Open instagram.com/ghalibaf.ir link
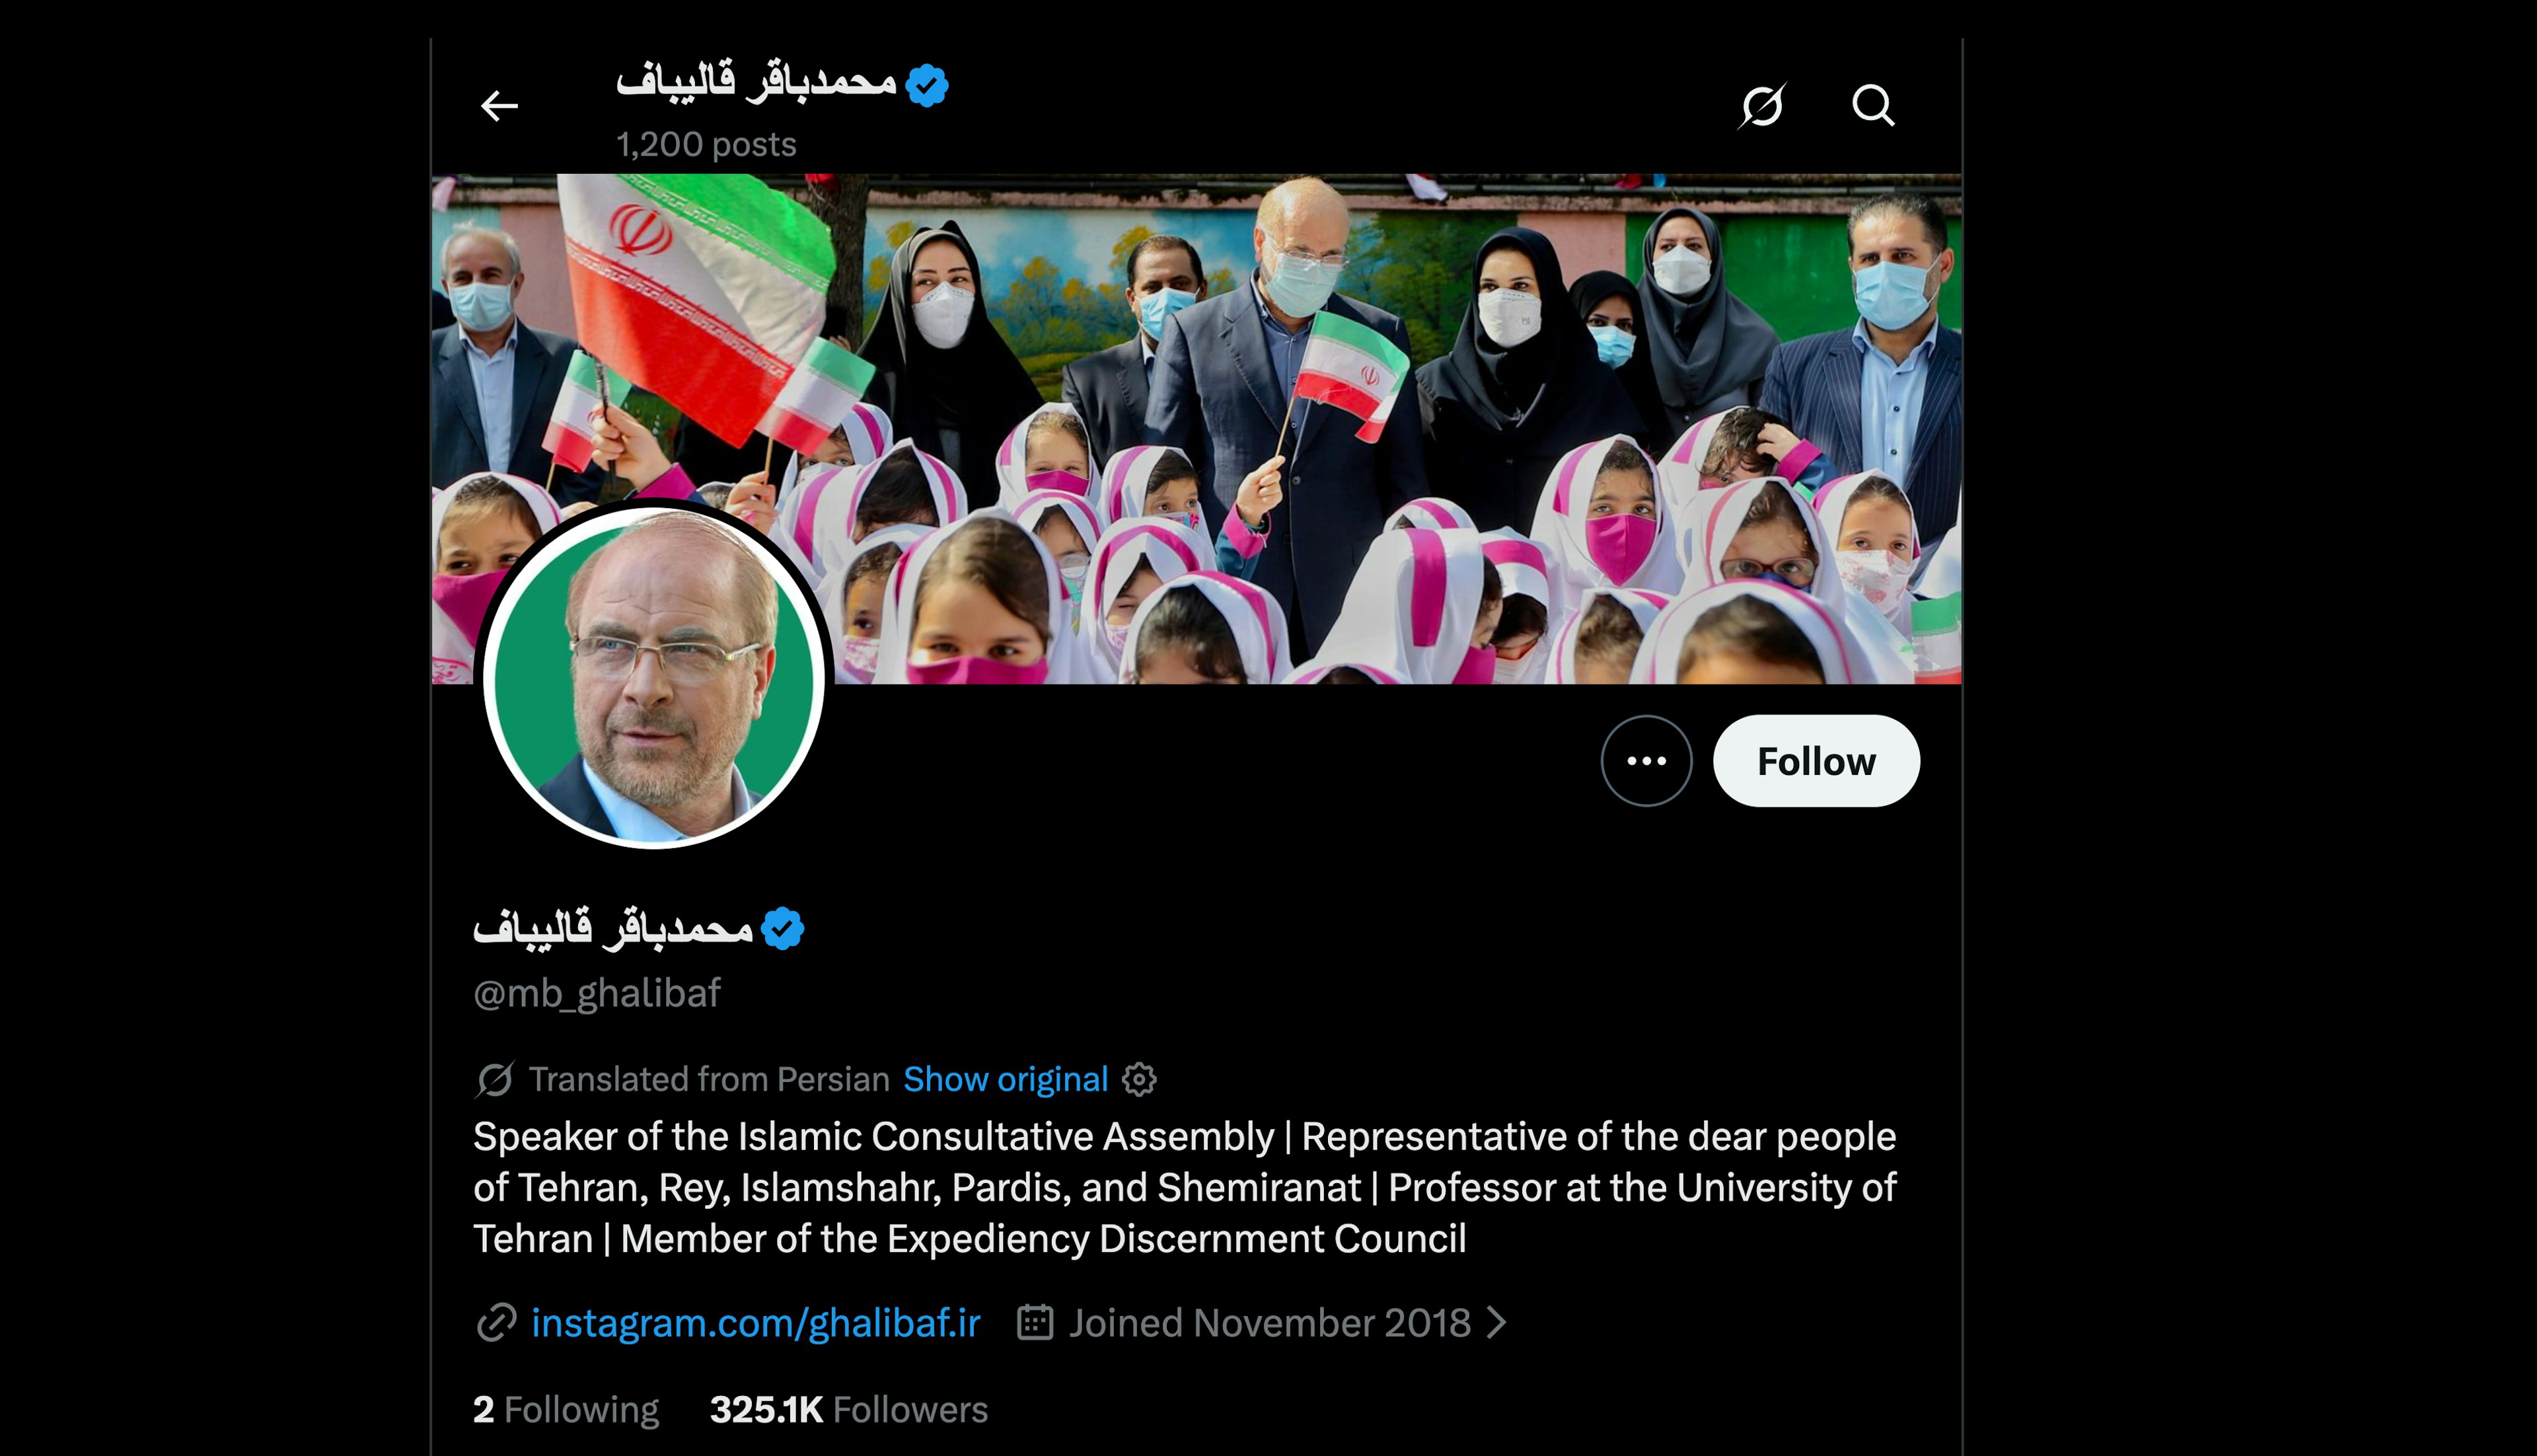 755,1322
